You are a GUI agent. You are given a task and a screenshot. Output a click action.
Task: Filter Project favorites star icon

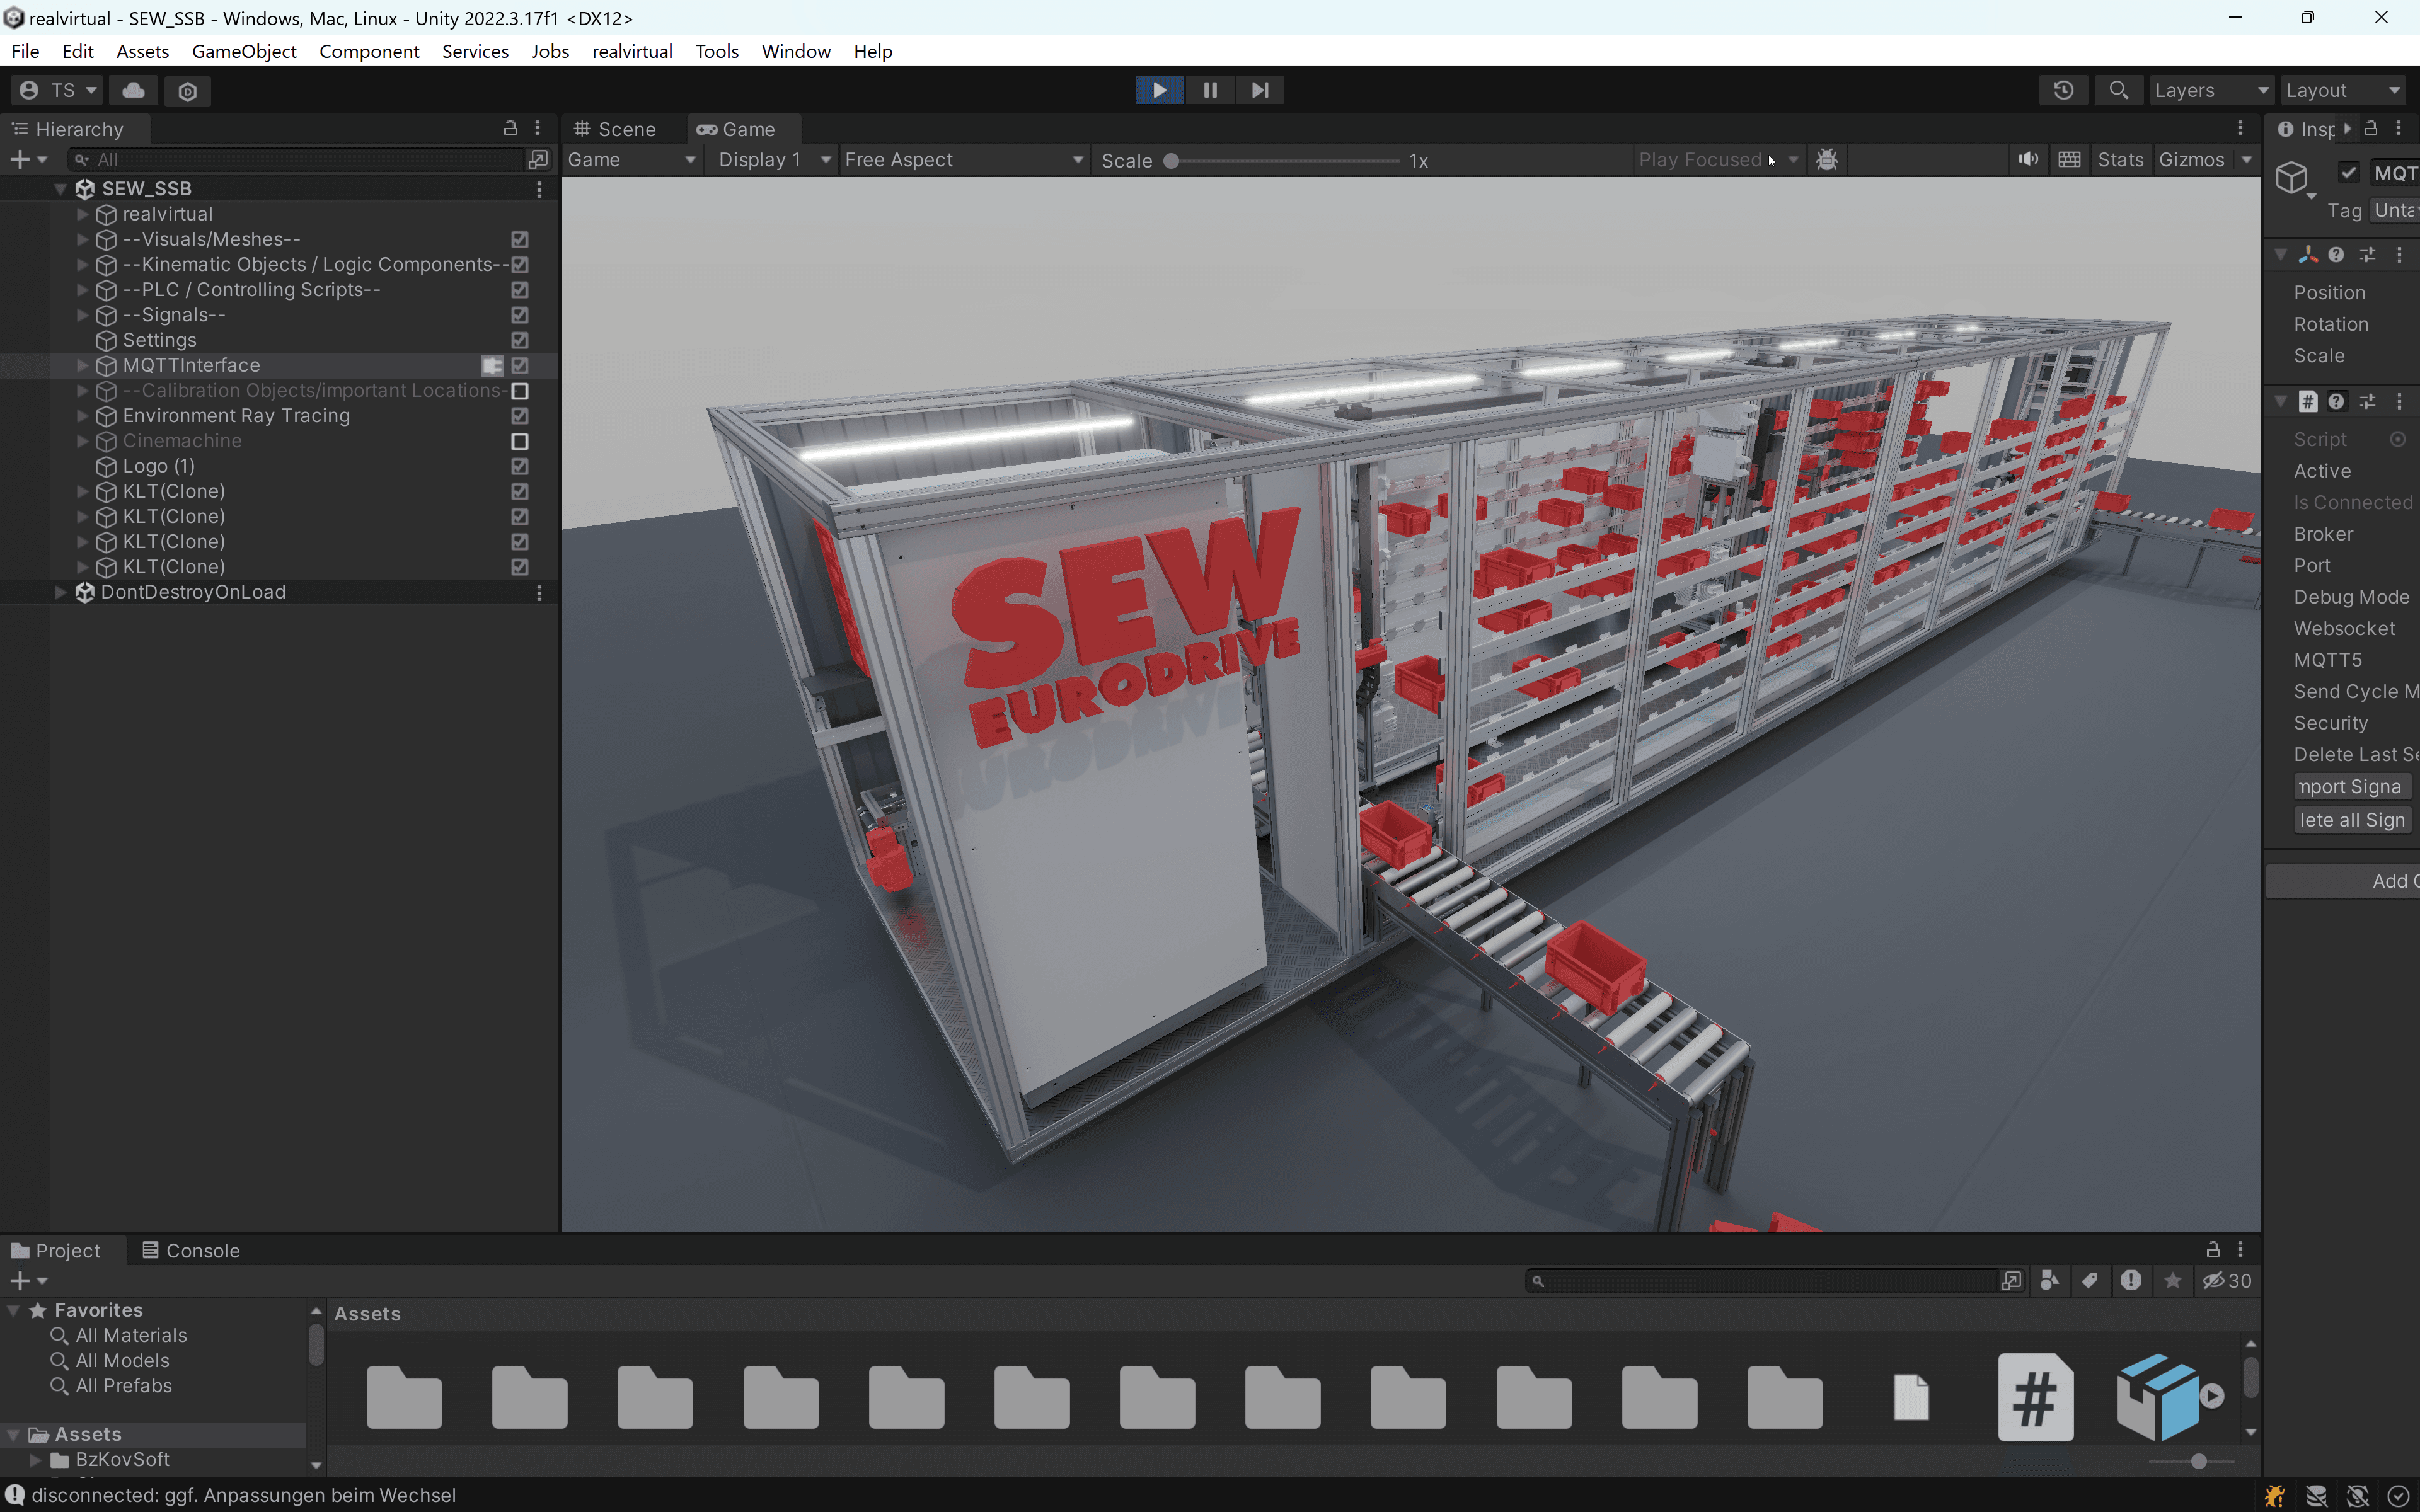click(2172, 1281)
